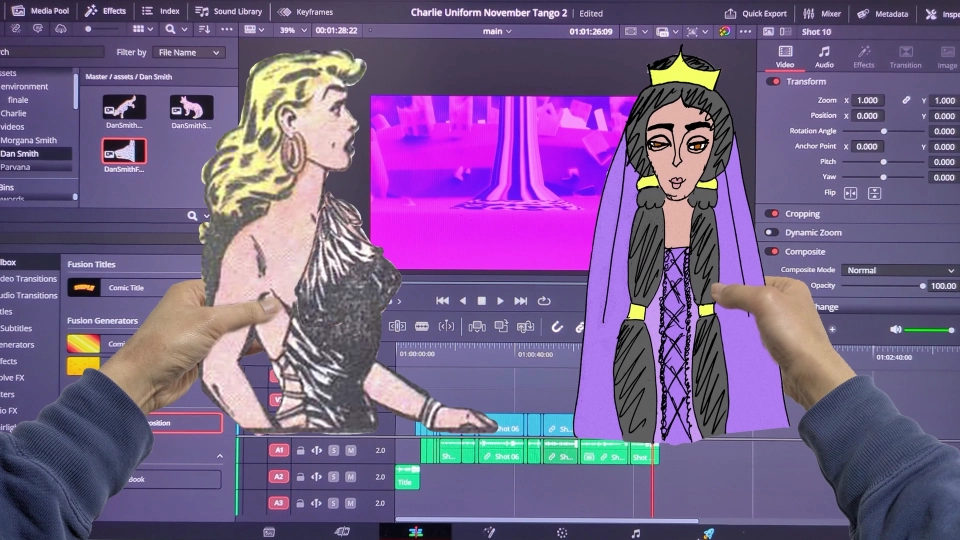The height and width of the screenshot is (540, 960).
Task: Click the flip vertical icon
Action: coord(874,193)
